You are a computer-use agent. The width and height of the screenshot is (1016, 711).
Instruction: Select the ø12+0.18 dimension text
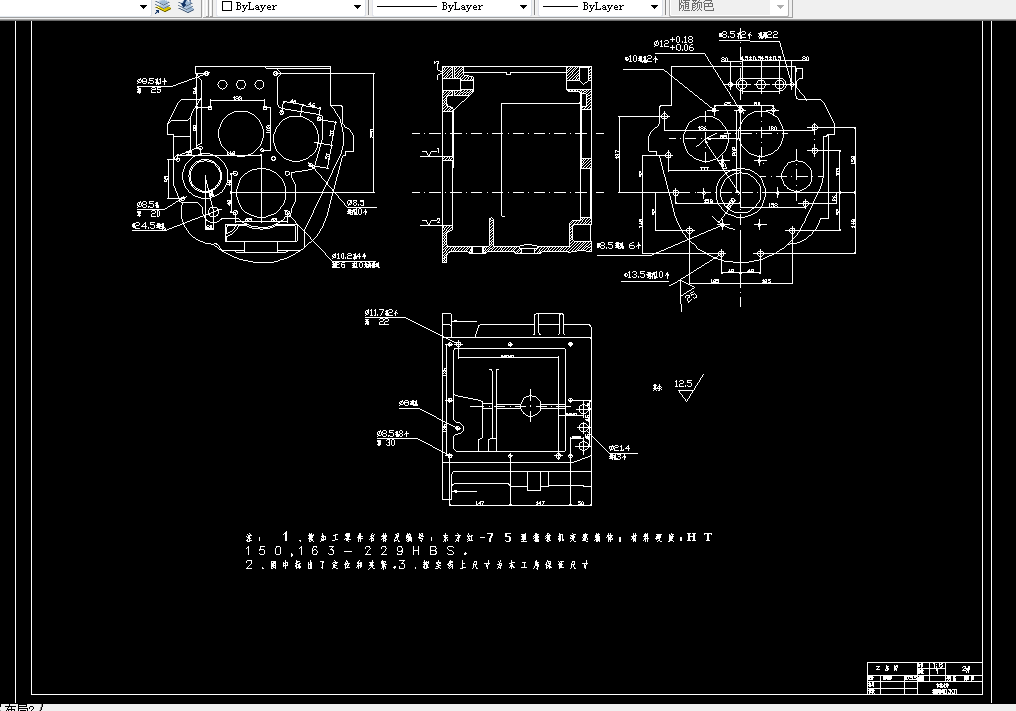tap(674, 43)
